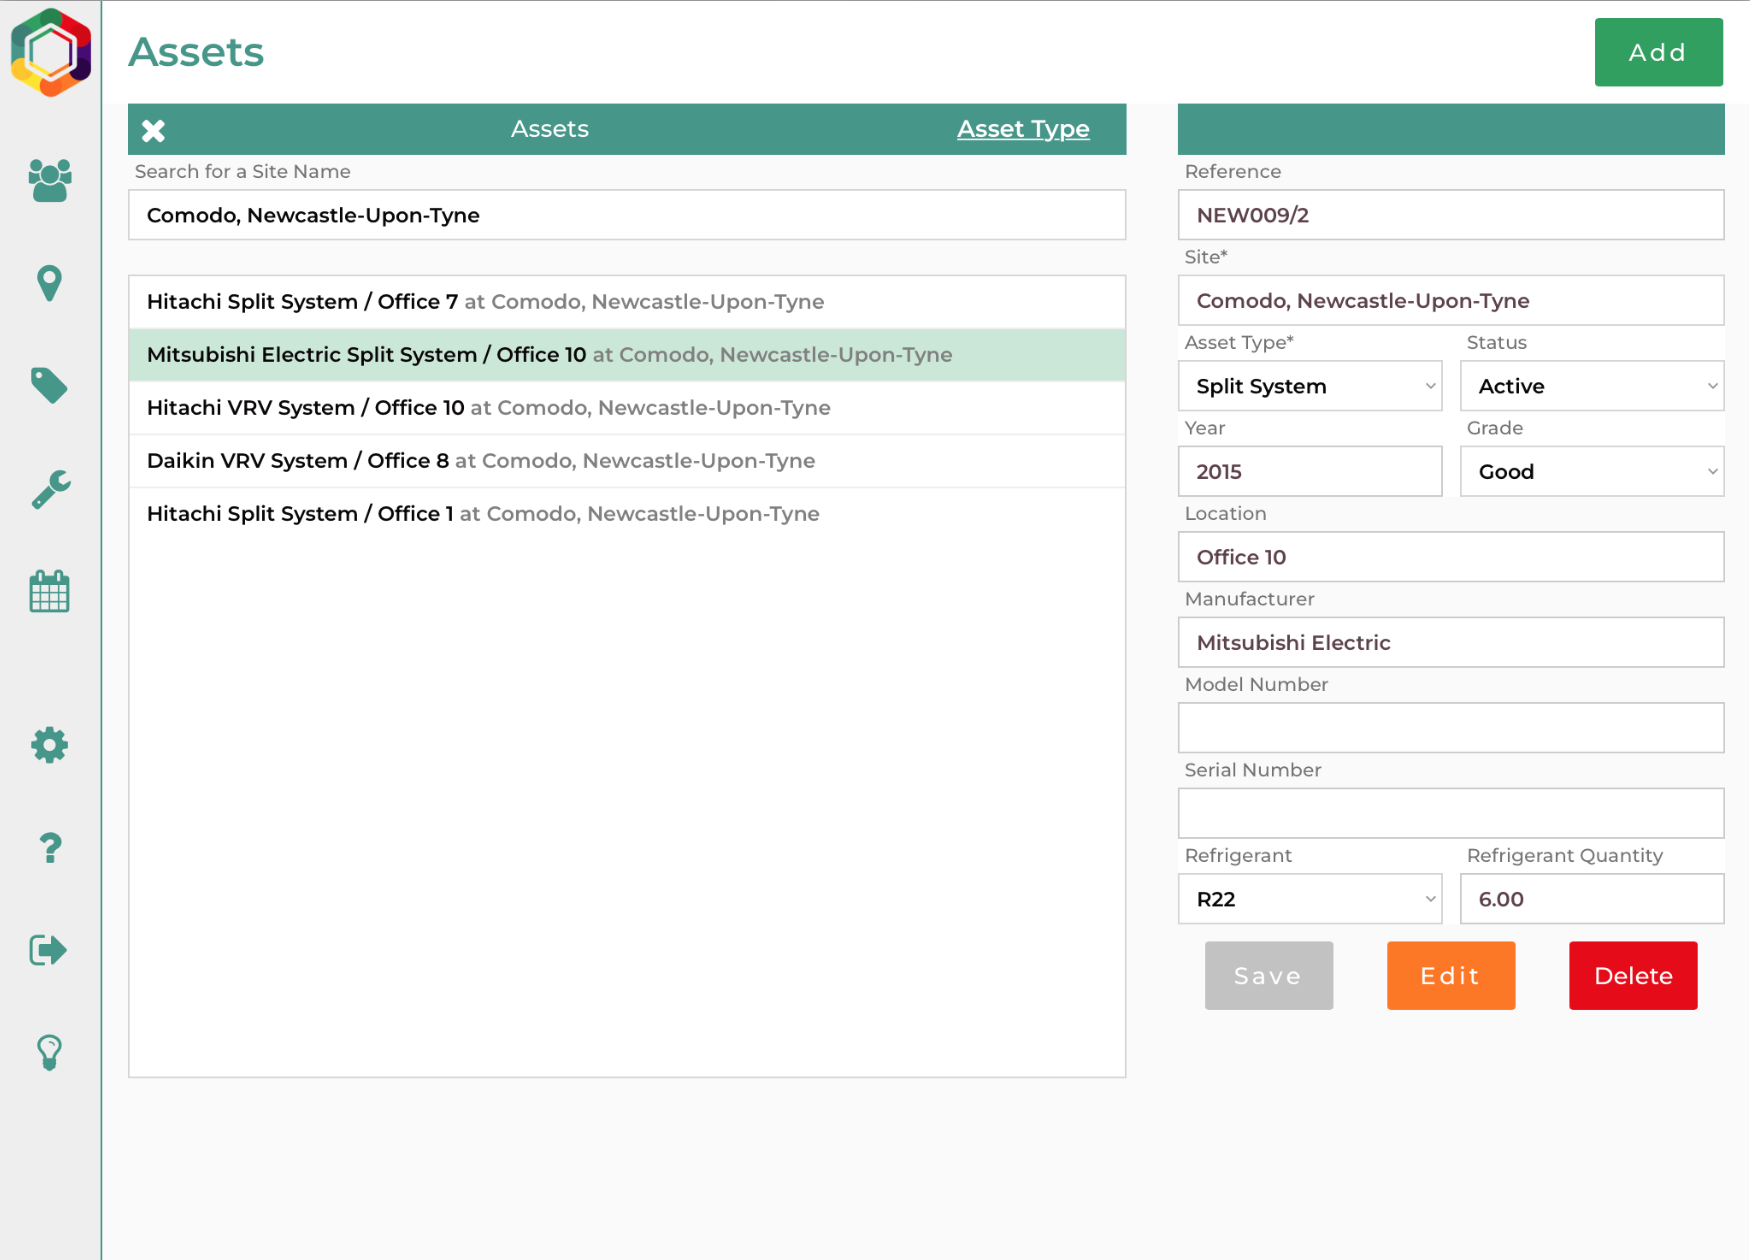Image resolution: width=1750 pixels, height=1260 pixels.
Task: Open the Calendar icon in sidebar
Action: (x=50, y=591)
